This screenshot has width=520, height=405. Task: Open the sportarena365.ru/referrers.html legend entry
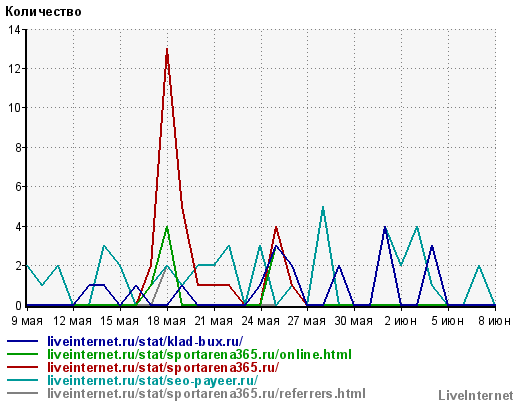(x=206, y=394)
